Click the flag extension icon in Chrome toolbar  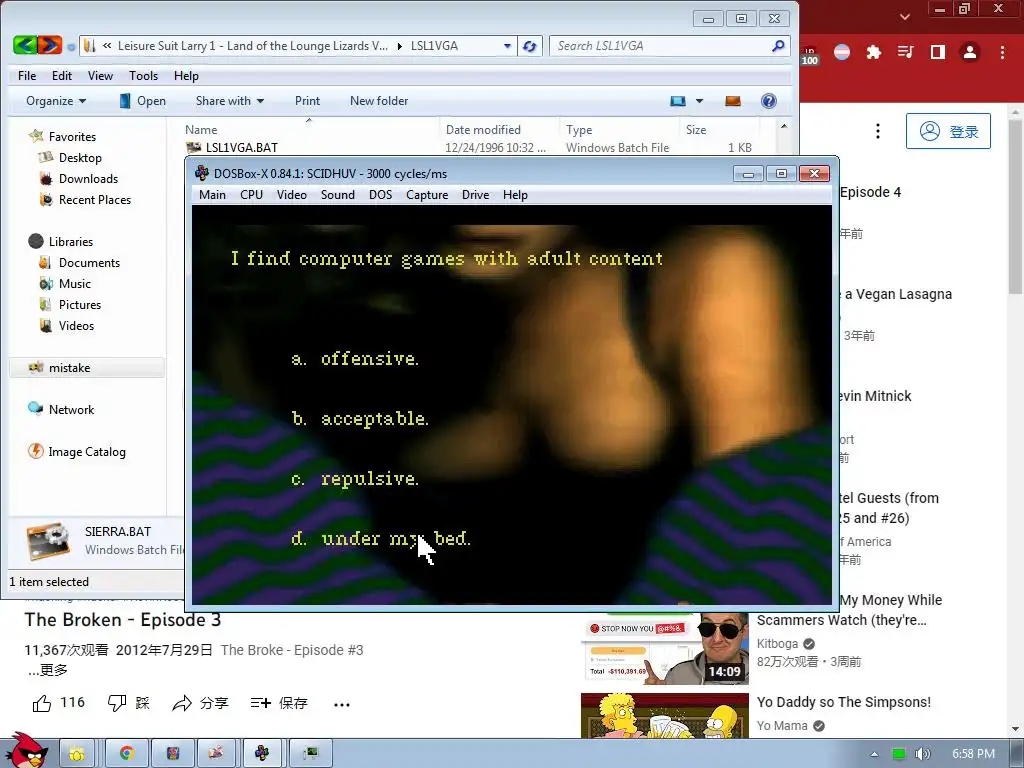[842, 52]
